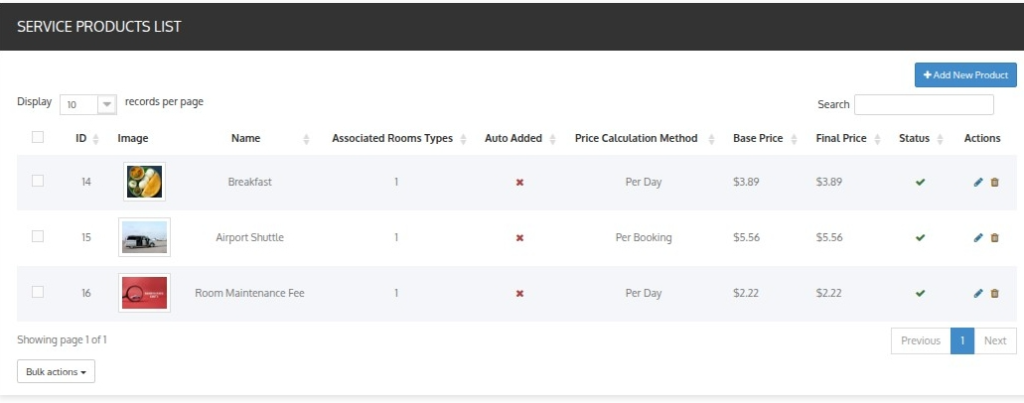The height and width of the screenshot is (403, 1024).
Task: Open the Room Maintenance Fee thumbnail image
Action: pos(144,293)
